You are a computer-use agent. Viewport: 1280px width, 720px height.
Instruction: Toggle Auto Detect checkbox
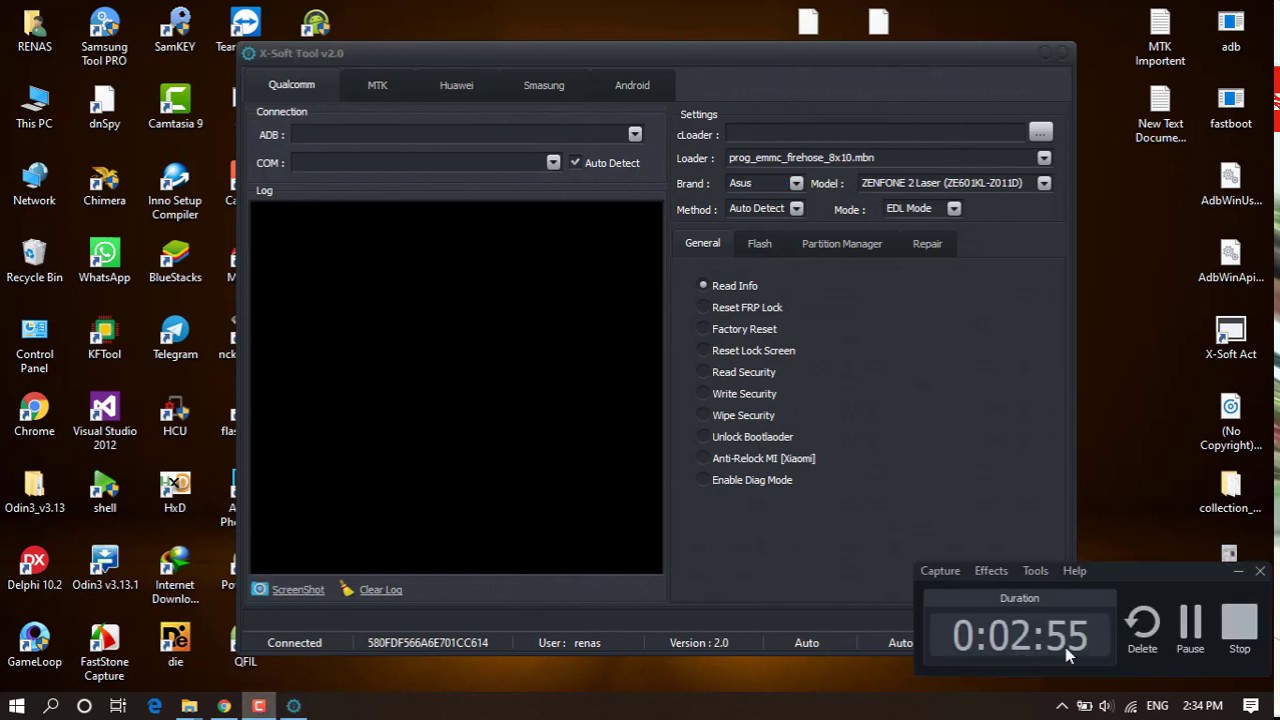pos(575,162)
